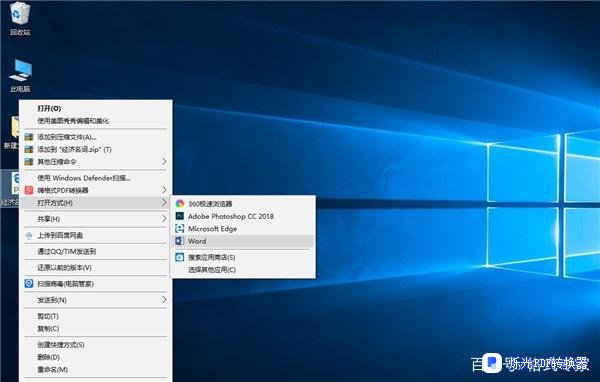600x382 pixels.
Task: Choose 使用美图秀秀编辑和美化 in the context menu
Action: (x=73, y=121)
